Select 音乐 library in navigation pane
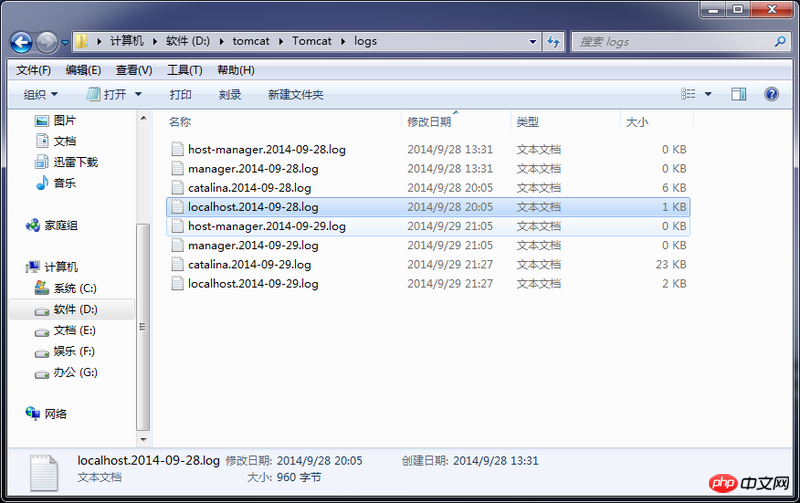This screenshot has height=503, width=800. click(56, 183)
